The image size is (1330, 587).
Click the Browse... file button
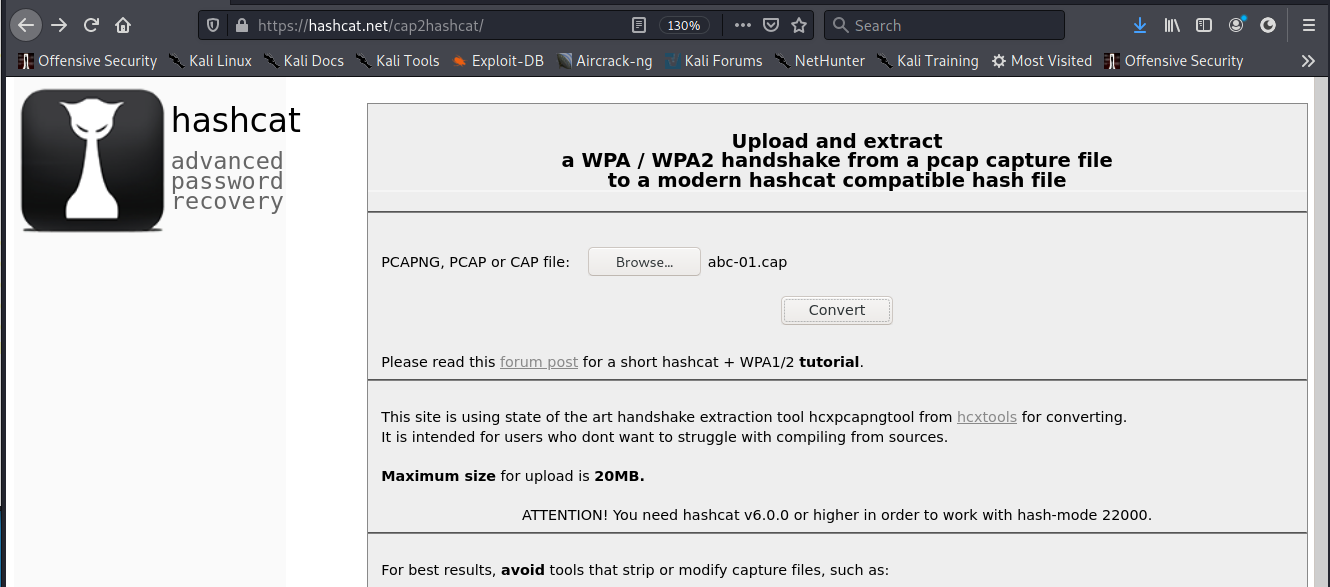click(x=644, y=262)
